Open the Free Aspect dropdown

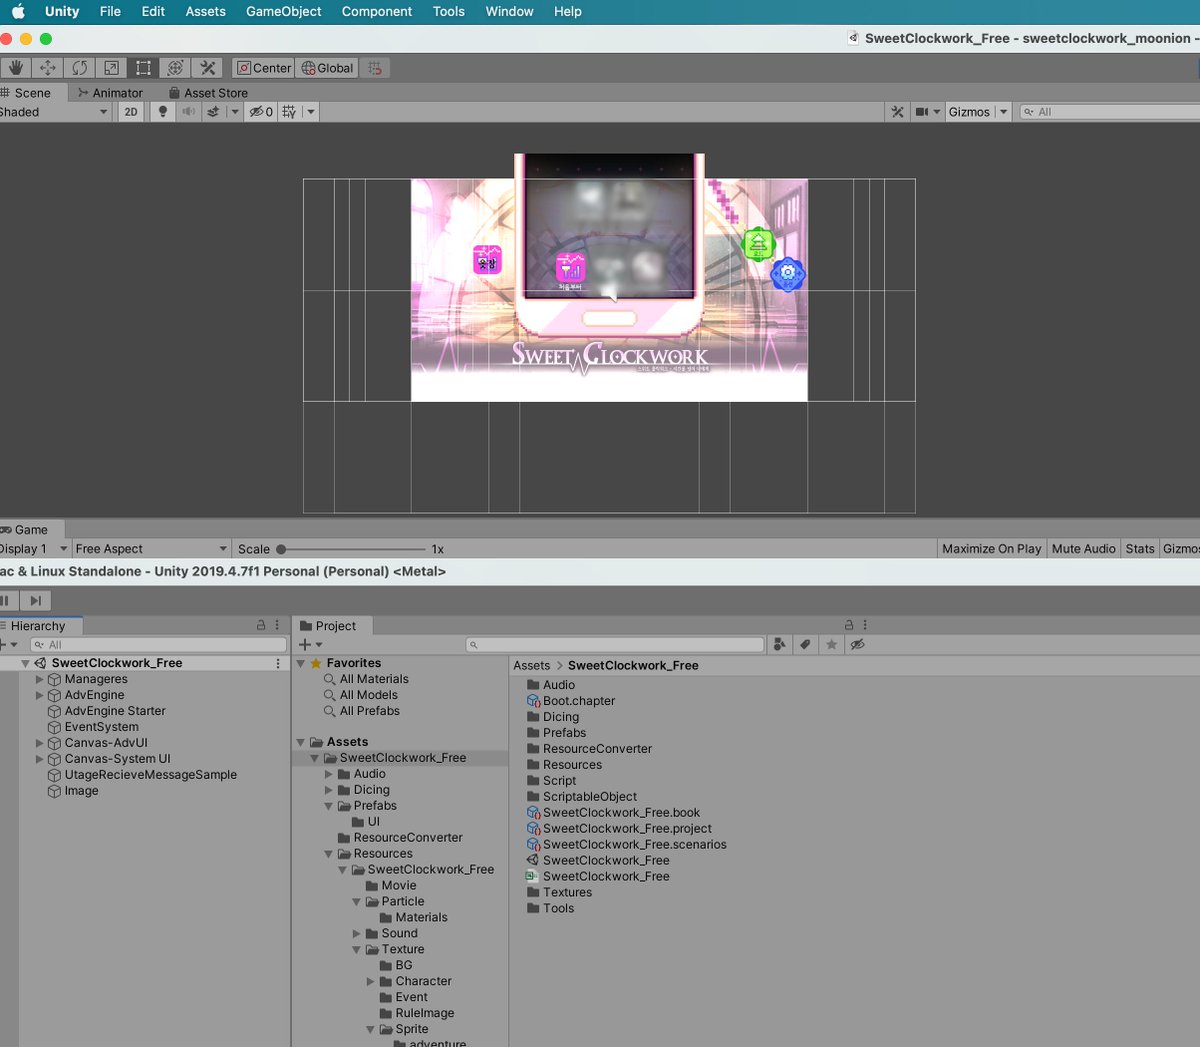[x=151, y=549]
